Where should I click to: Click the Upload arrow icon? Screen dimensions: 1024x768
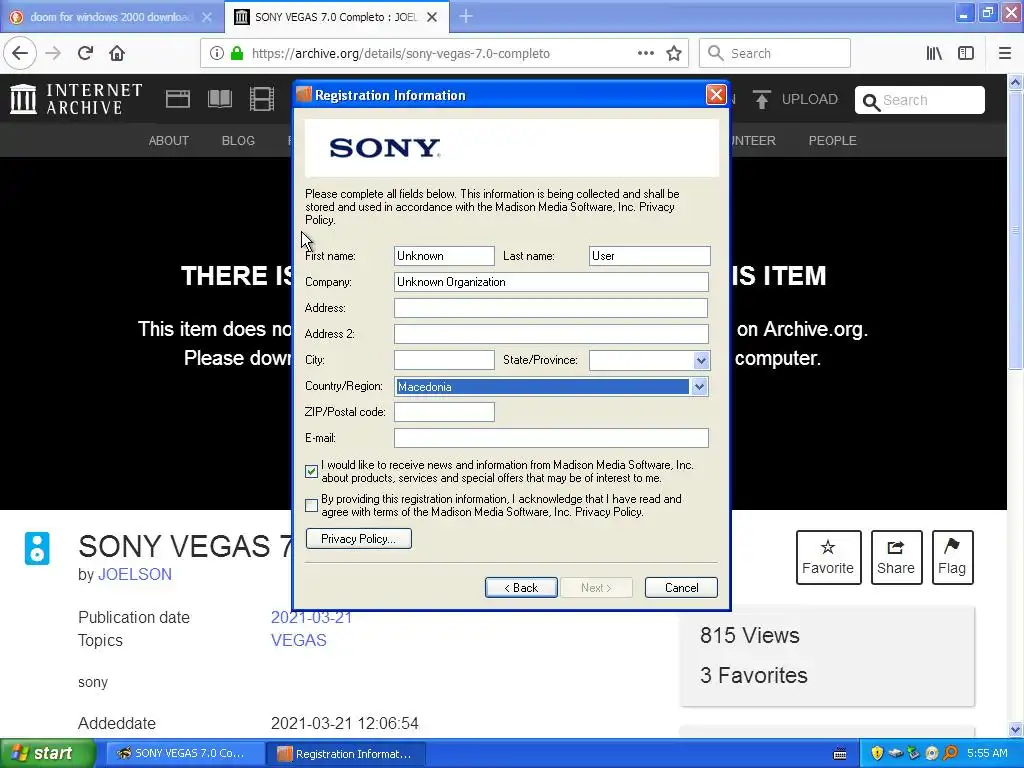[x=761, y=99]
